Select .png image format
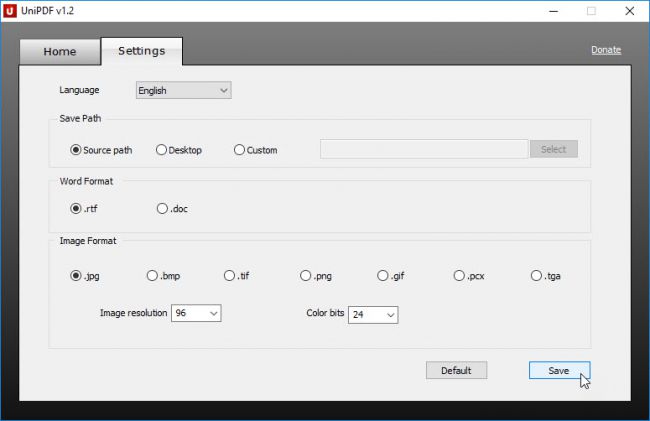Viewport: 650px width, 421px height. coord(316,276)
